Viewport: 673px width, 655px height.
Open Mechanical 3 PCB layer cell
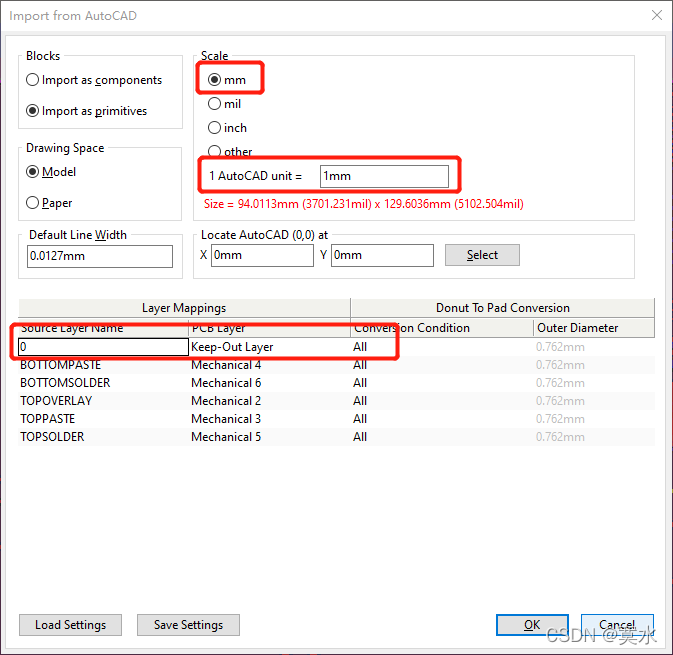(269, 419)
